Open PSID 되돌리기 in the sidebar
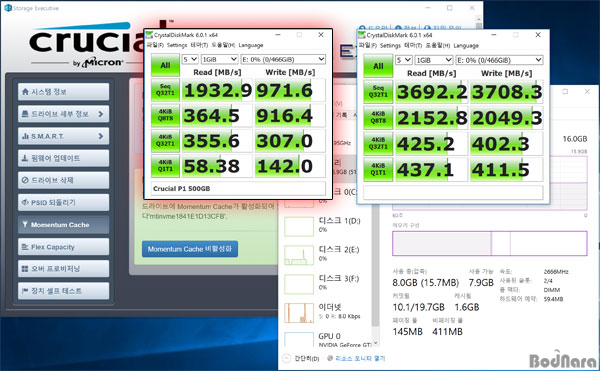 [x=63, y=202]
